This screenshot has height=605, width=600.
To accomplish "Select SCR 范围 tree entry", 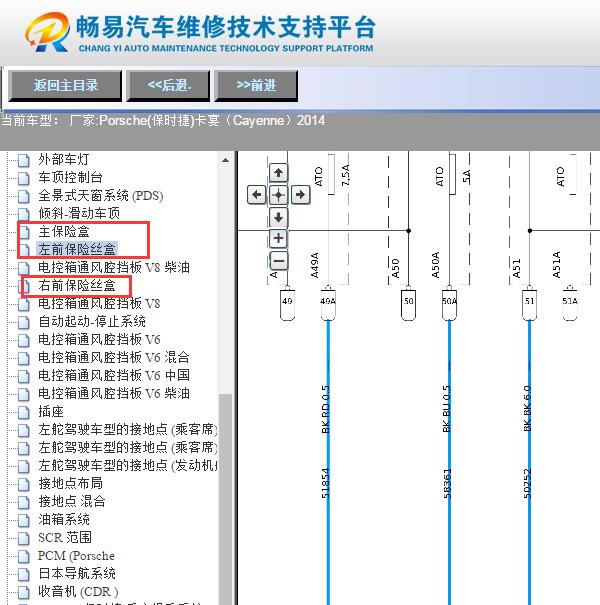I will tap(65, 537).
